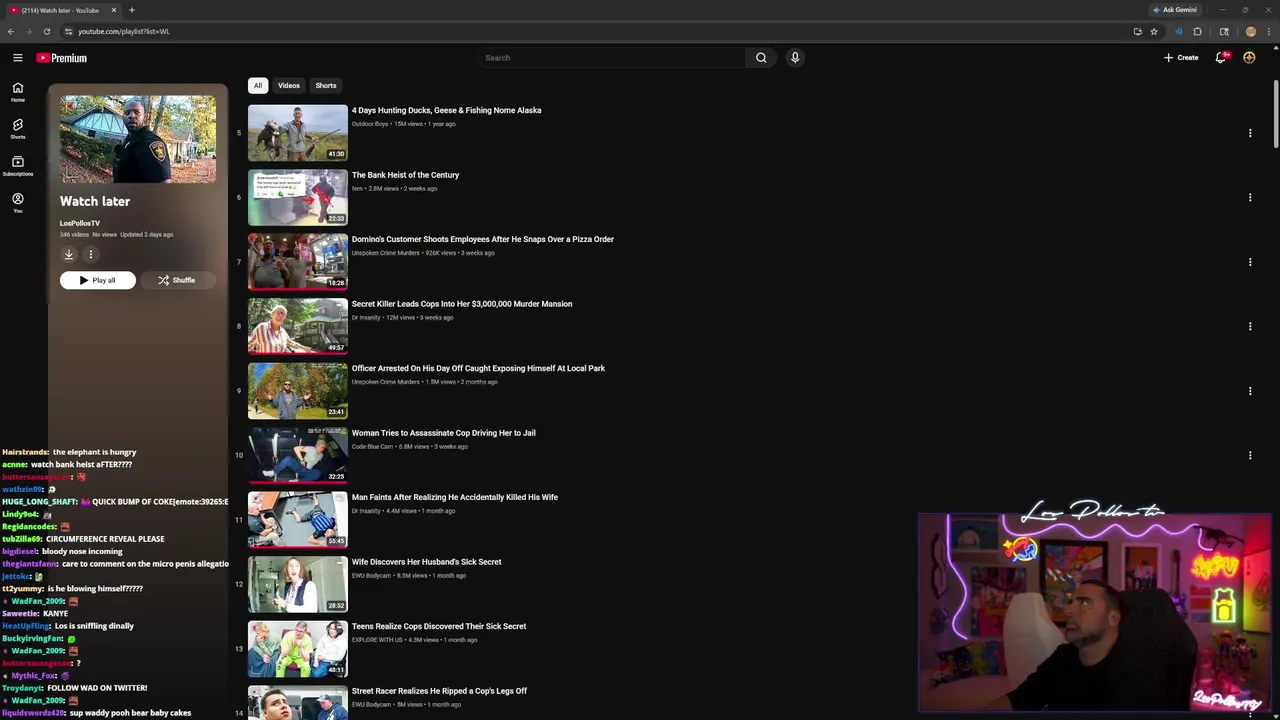Switch to the Watch later - YouTube tab
This screenshot has width=1280, height=720.
(x=60, y=10)
